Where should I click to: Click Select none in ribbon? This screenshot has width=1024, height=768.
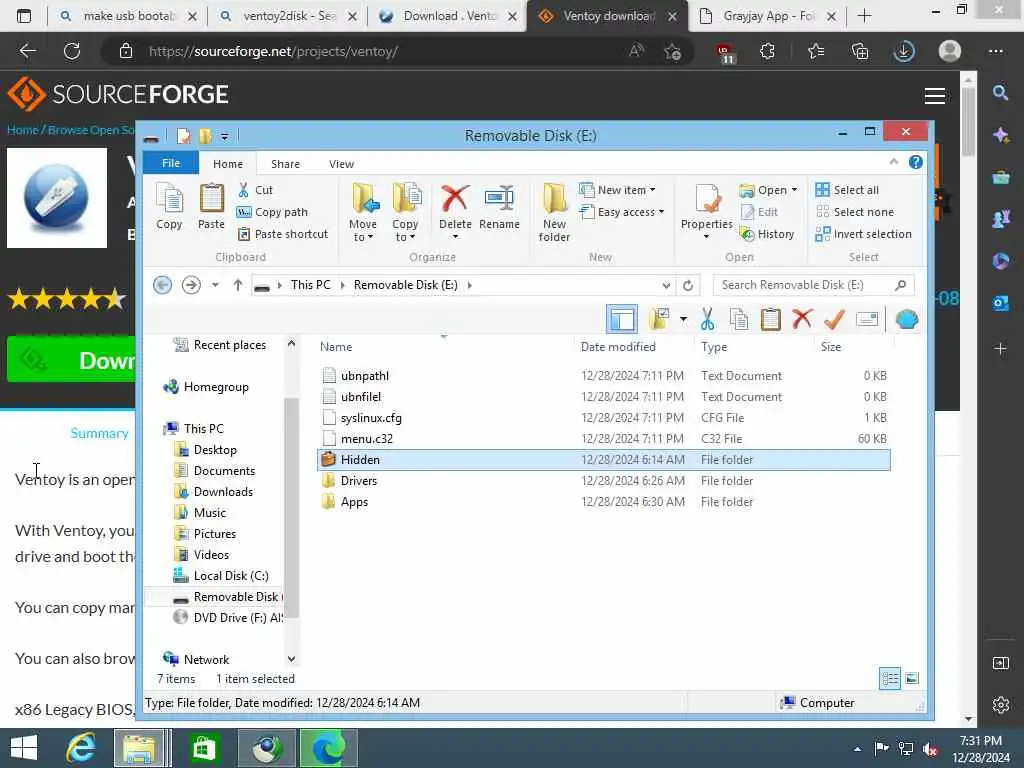pos(854,212)
